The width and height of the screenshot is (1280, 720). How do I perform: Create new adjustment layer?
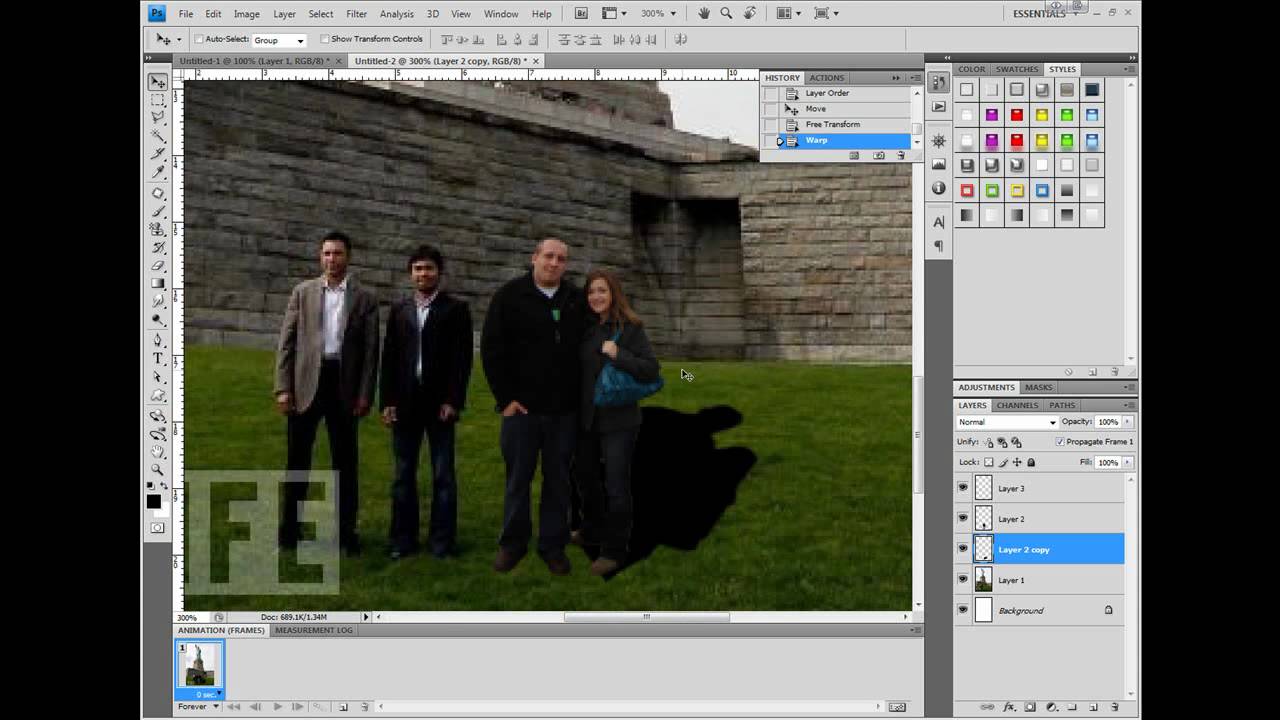[x=1051, y=707]
